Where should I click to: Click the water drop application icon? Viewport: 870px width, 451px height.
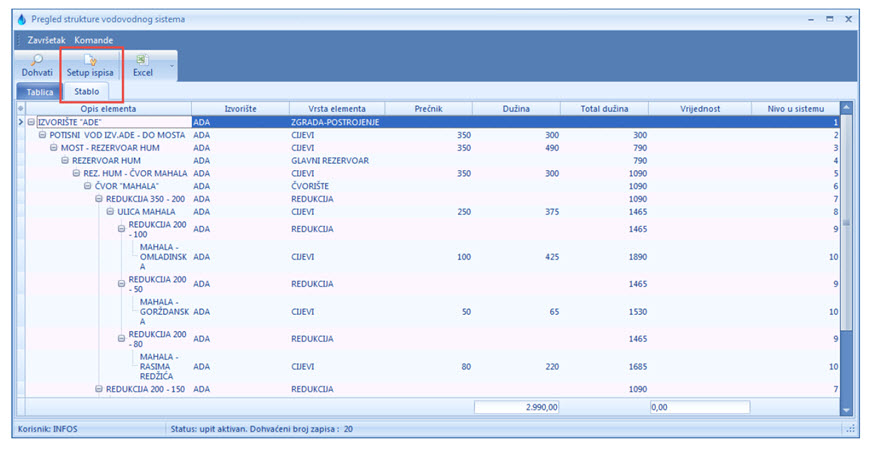(x=22, y=19)
